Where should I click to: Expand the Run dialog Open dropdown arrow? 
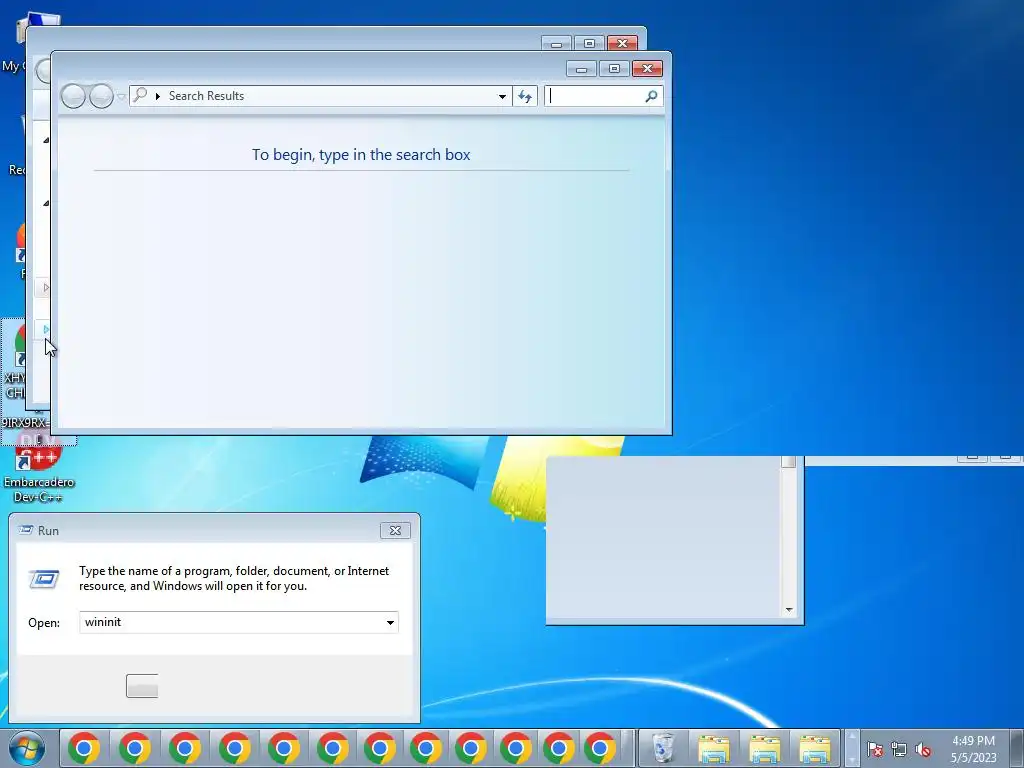coord(390,622)
